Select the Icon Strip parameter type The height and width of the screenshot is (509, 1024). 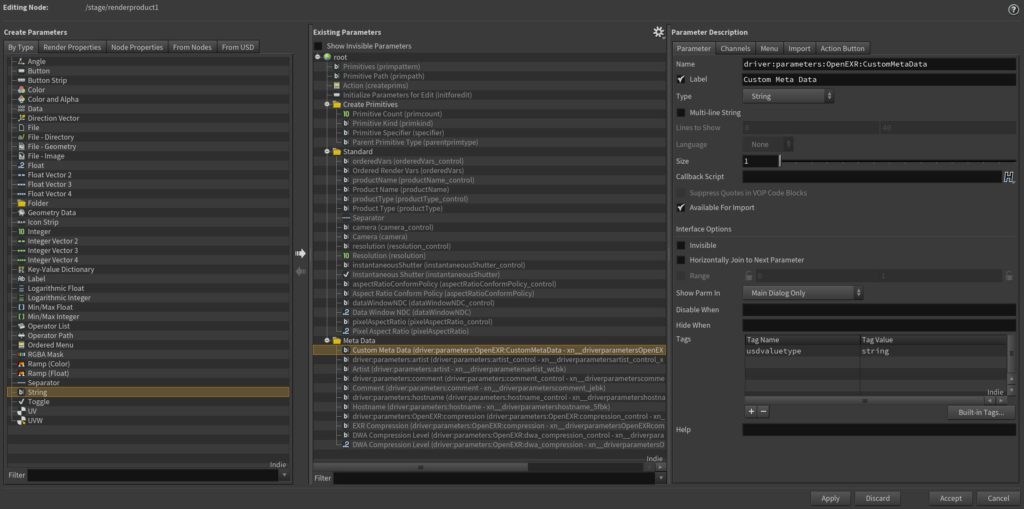(42, 222)
